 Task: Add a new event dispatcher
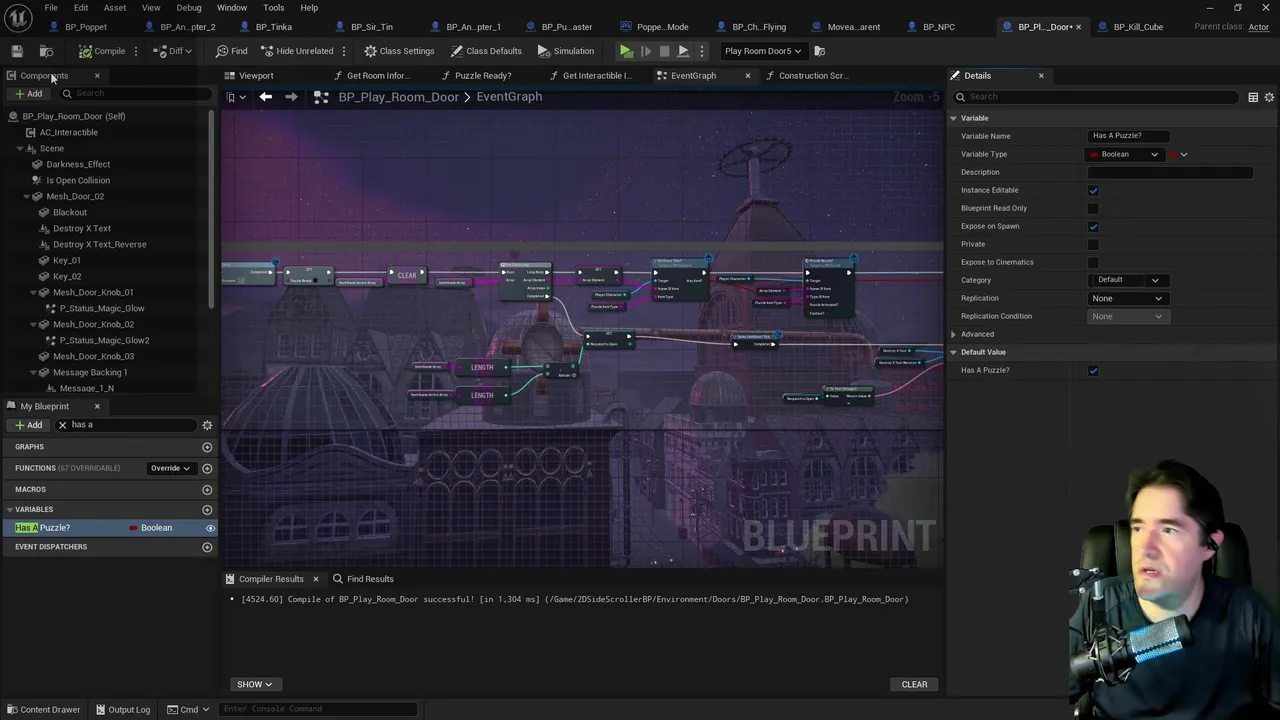(x=207, y=547)
